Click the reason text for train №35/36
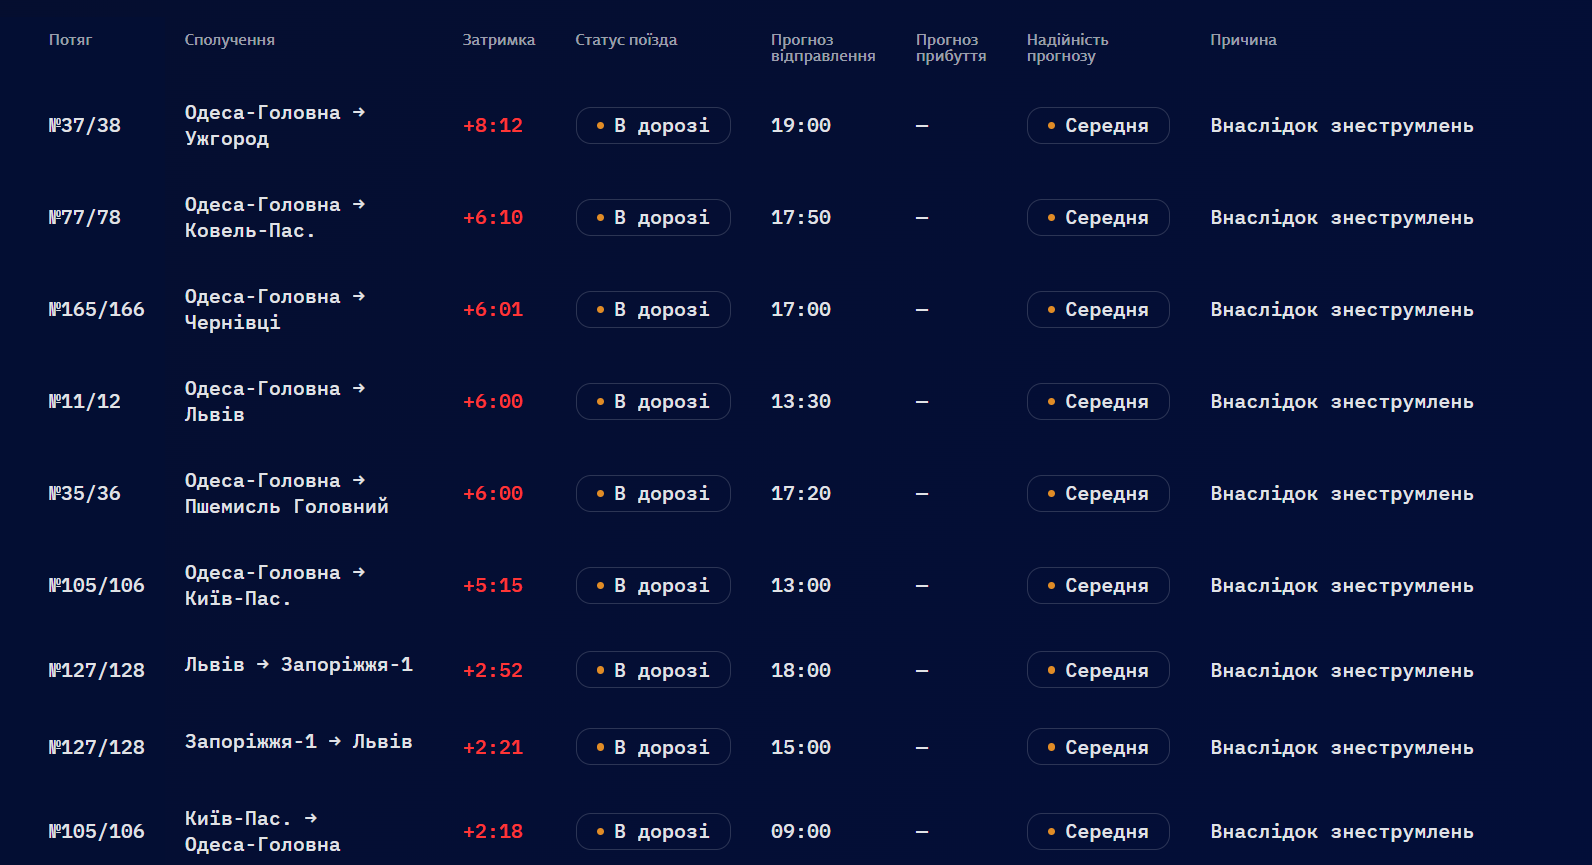This screenshot has height=865, width=1592. (x=1341, y=494)
